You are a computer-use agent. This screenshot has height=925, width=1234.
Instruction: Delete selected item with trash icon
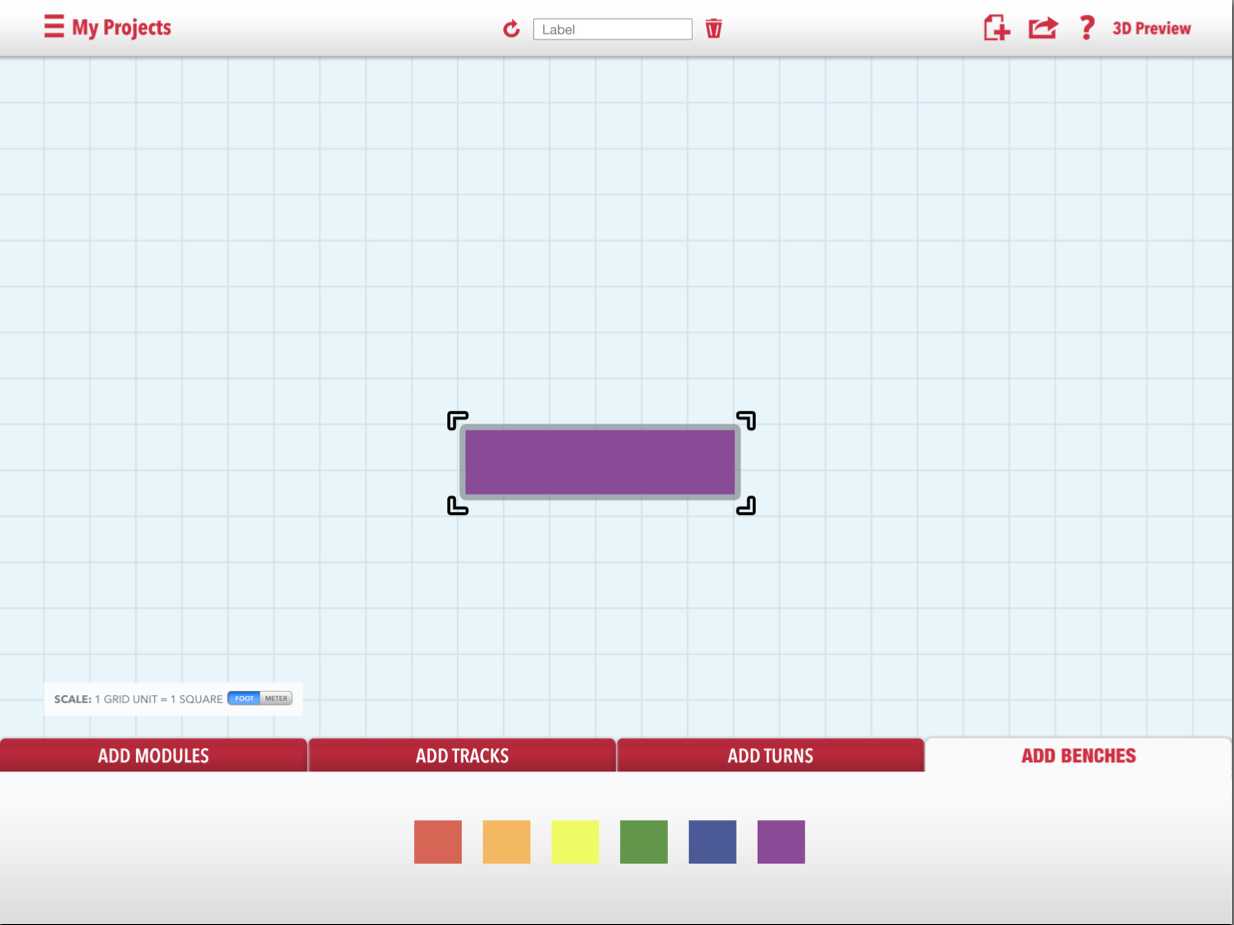(713, 28)
